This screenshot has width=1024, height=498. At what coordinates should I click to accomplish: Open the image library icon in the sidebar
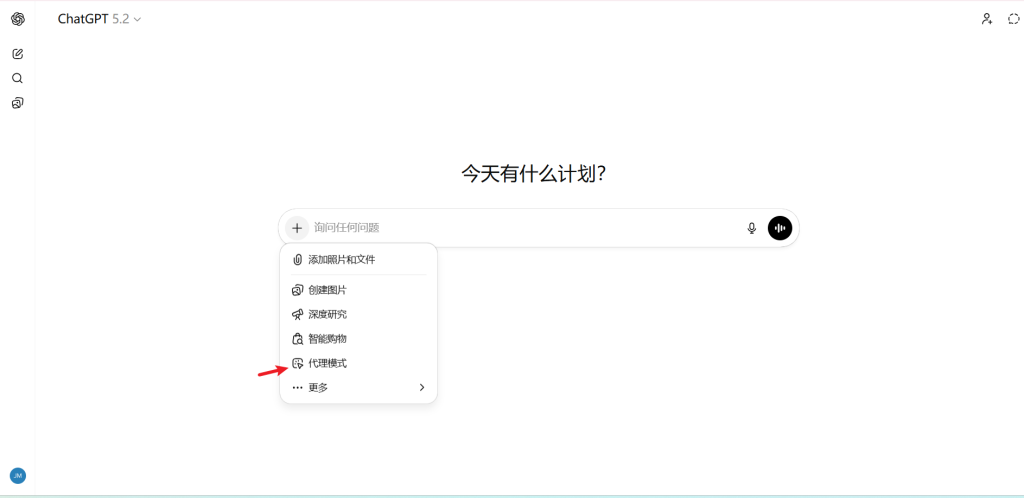coord(18,103)
